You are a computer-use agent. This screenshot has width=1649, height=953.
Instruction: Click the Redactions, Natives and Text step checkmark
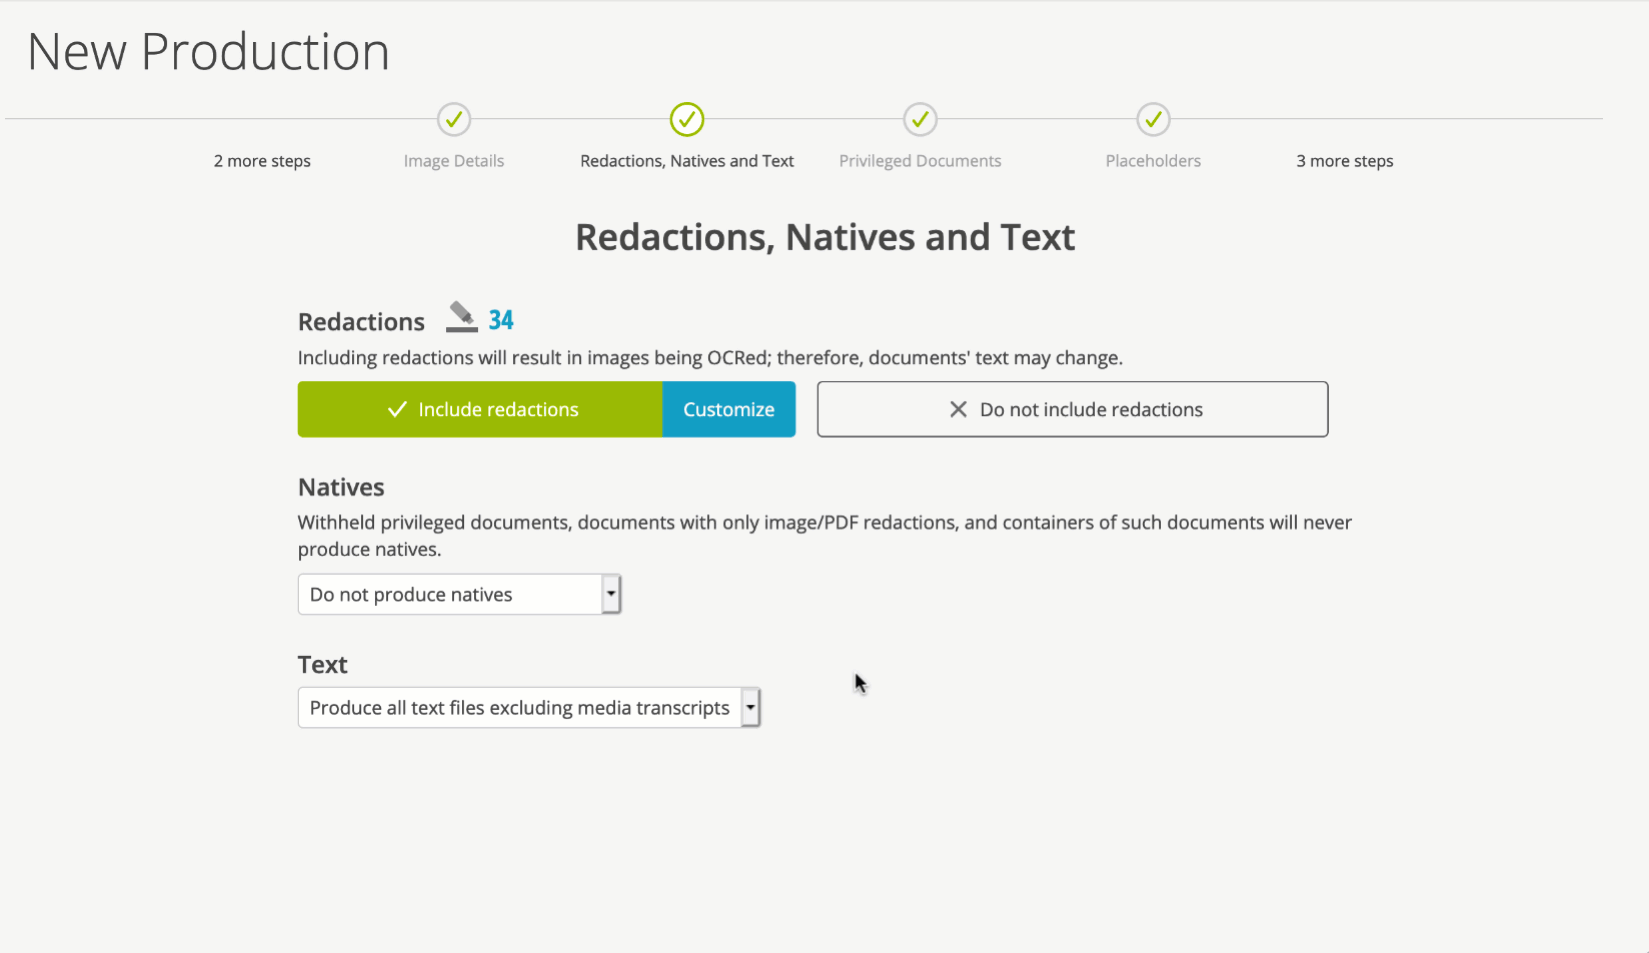tap(687, 120)
